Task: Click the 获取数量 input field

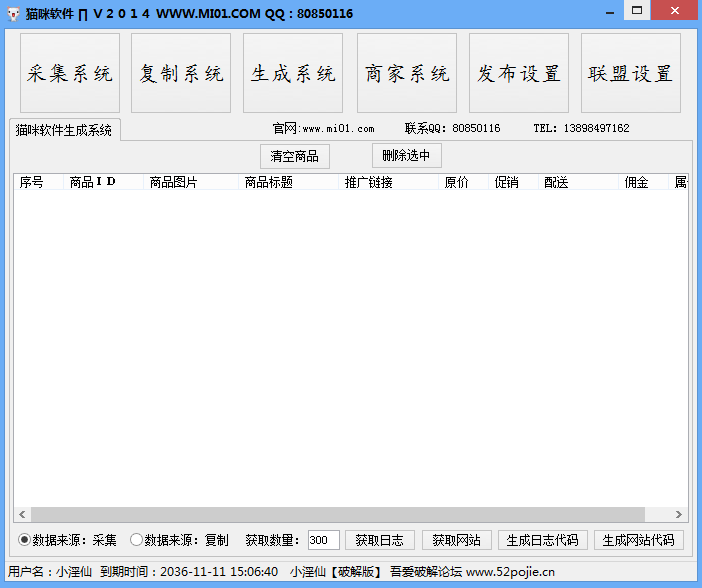Action: pos(323,540)
